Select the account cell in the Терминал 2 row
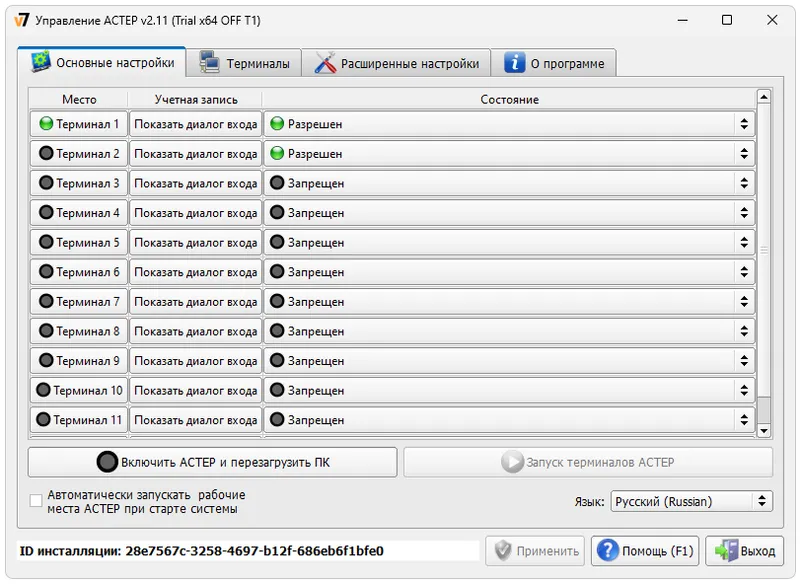 pyautogui.click(x=195, y=153)
